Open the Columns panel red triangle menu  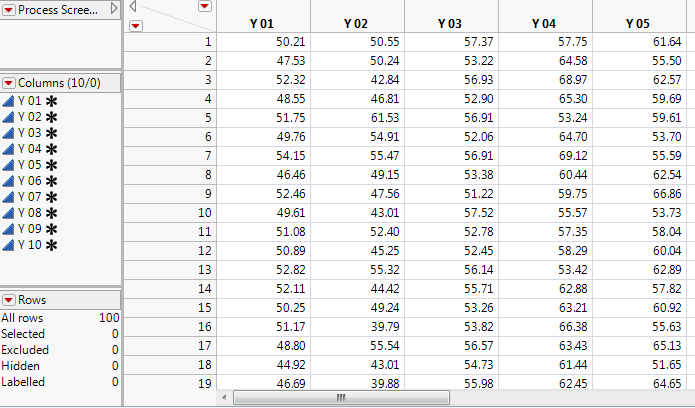pos(9,83)
